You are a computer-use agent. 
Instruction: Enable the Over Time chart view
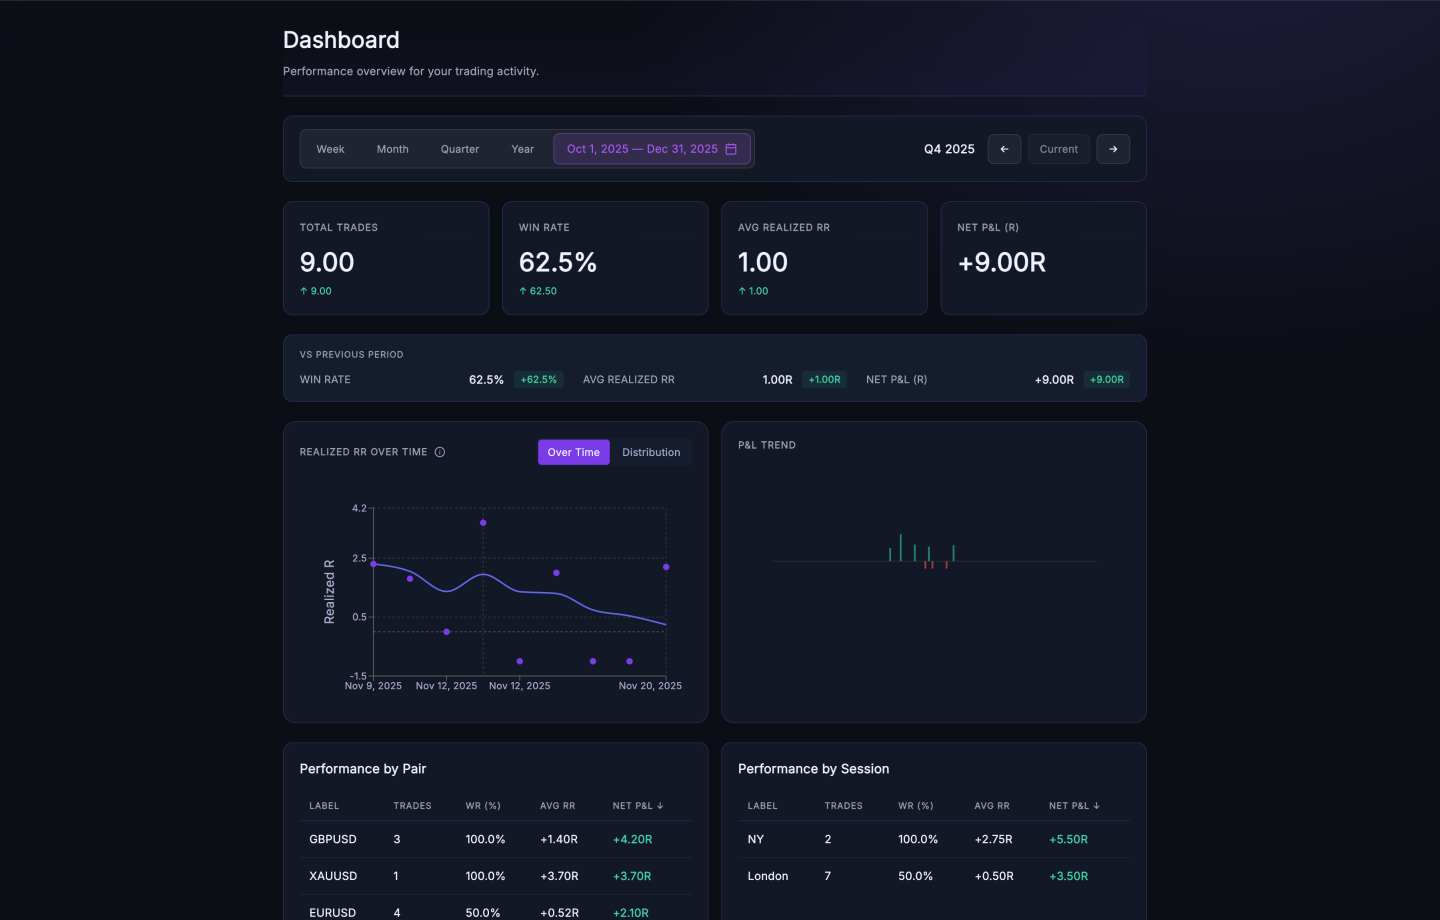click(573, 452)
